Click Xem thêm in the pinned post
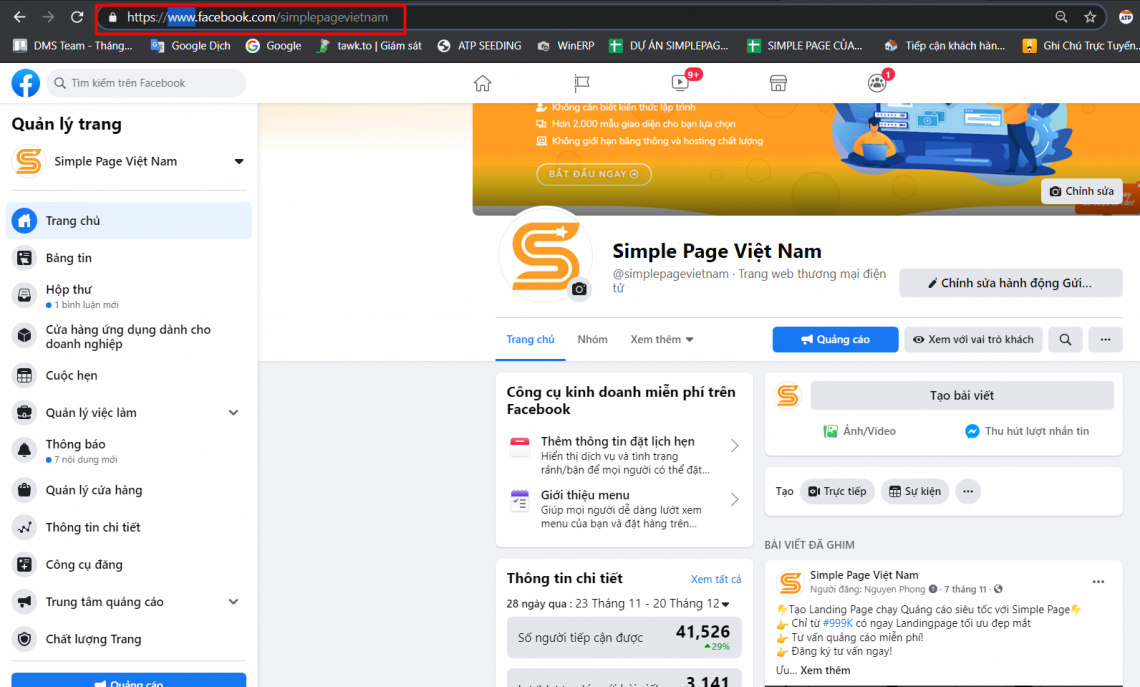Image resolution: width=1140 pixels, height=687 pixels. pos(825,670)
